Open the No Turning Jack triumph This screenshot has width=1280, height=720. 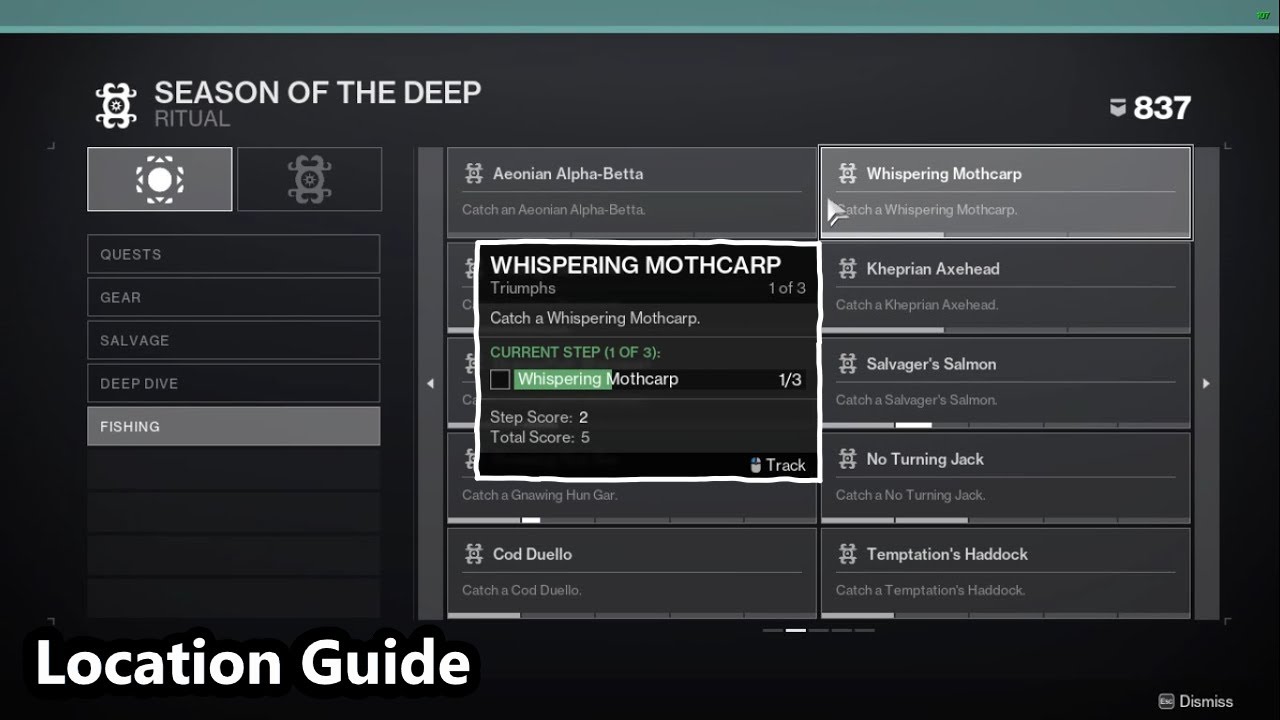click(1005, 477)
